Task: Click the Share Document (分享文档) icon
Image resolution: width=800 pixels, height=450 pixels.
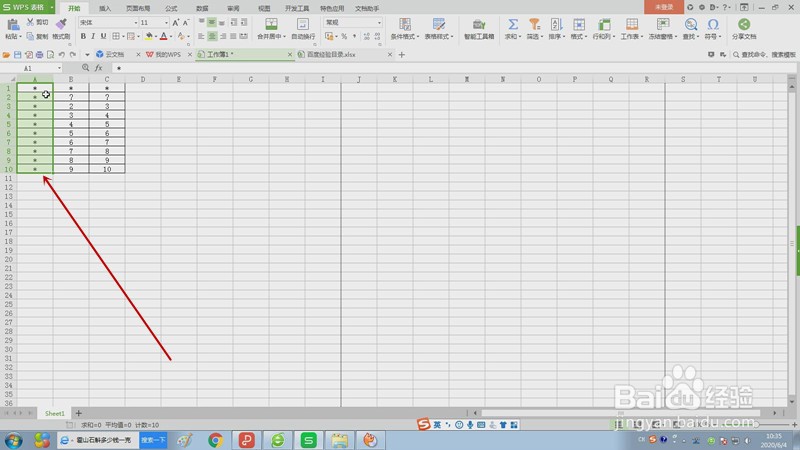Action: coord(744,24)
